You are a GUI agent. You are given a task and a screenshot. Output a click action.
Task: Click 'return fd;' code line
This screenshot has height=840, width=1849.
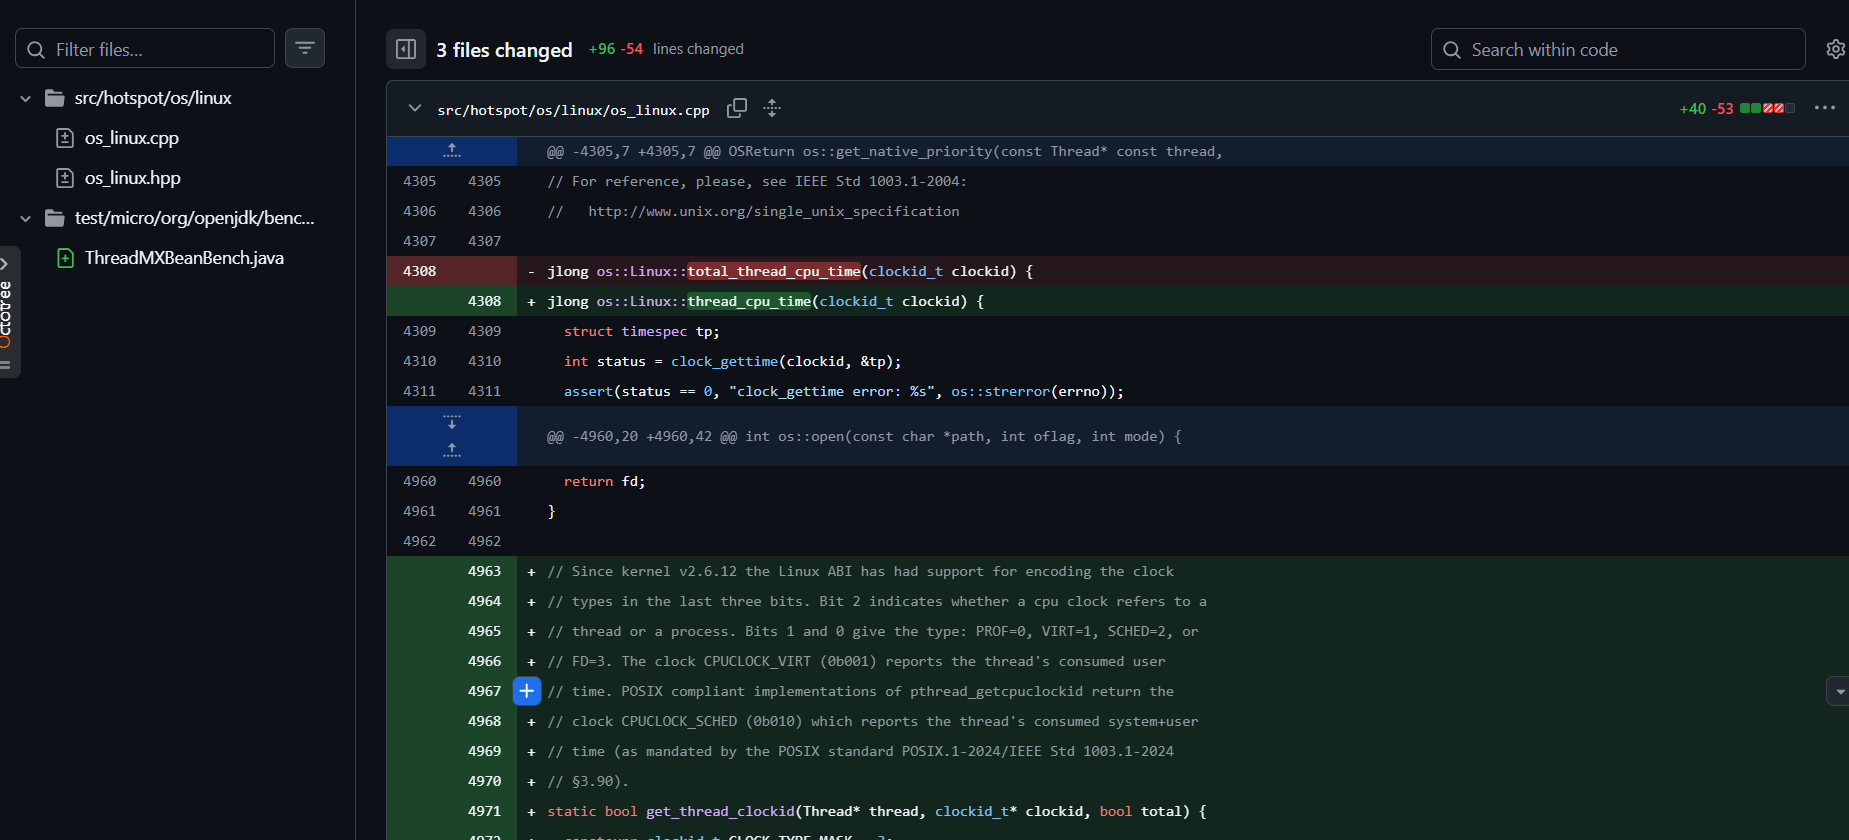[604, 481]
